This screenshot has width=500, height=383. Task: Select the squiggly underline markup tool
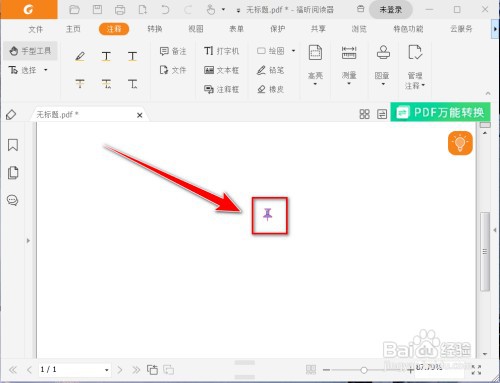[x=132, y=56]
